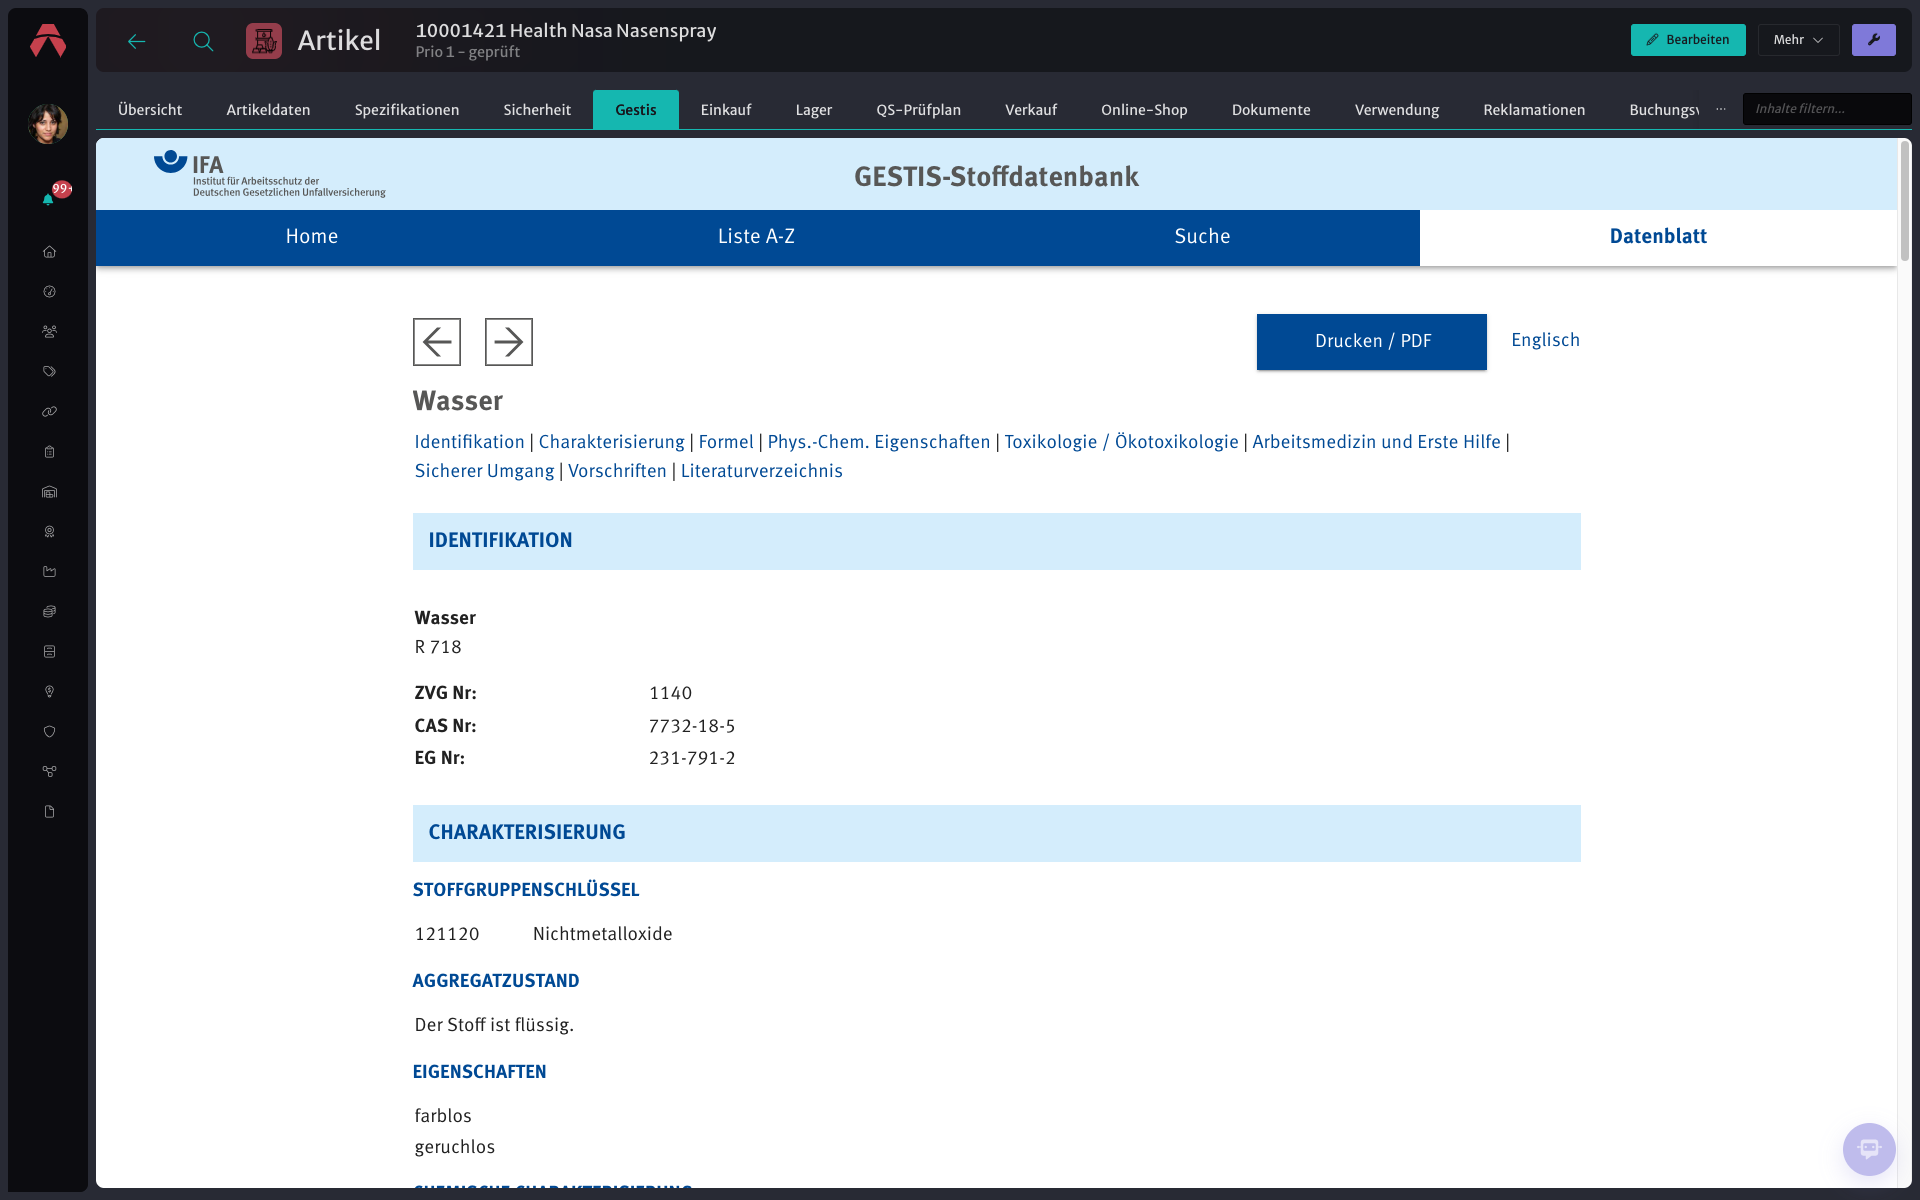Click the page vertical scrollbar
1920x1200 pixels.
pyautogui.click(x=1905, y=200)
